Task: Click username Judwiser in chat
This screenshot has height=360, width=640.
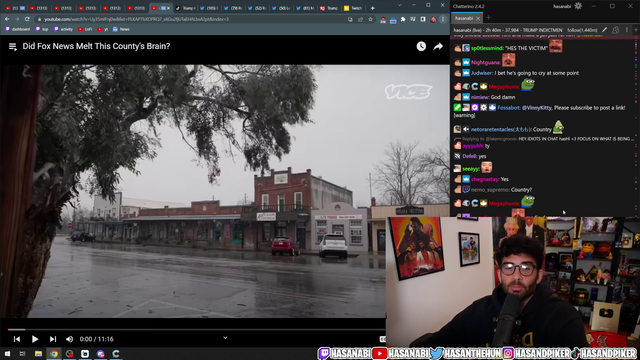Action: pos(482,73)
